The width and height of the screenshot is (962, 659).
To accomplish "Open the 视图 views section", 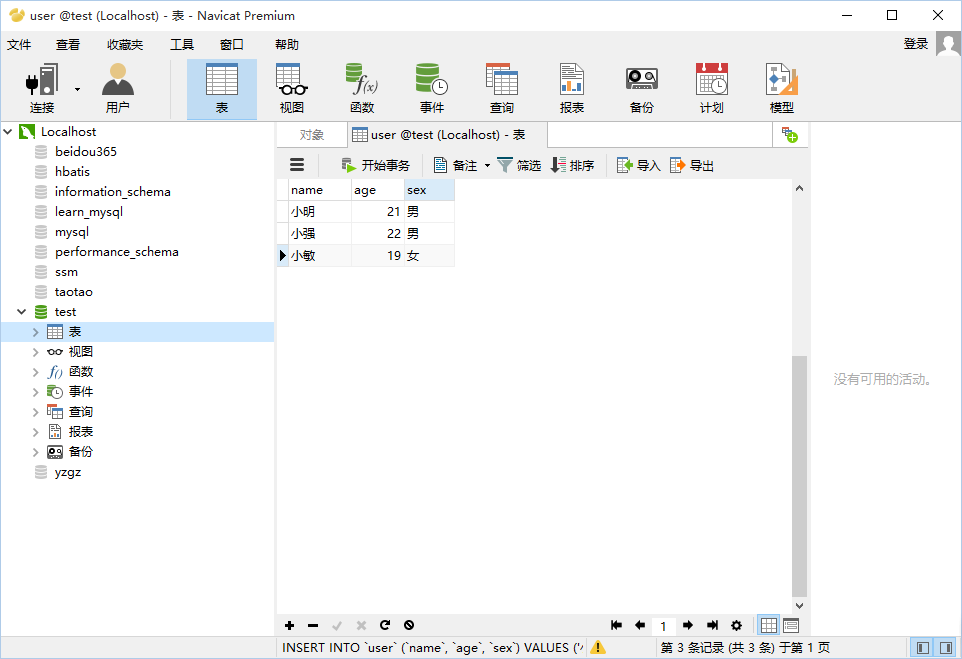I will (291, 89).
